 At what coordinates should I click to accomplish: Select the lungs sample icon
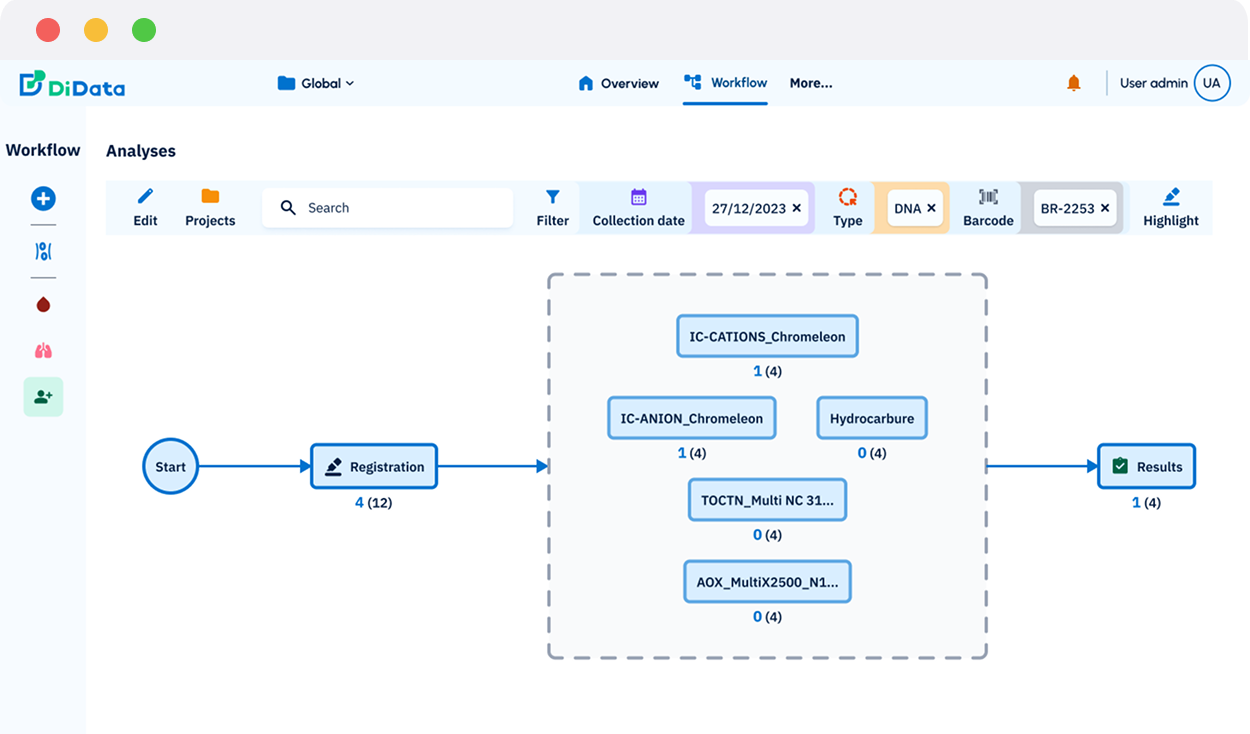pos(43,350)
